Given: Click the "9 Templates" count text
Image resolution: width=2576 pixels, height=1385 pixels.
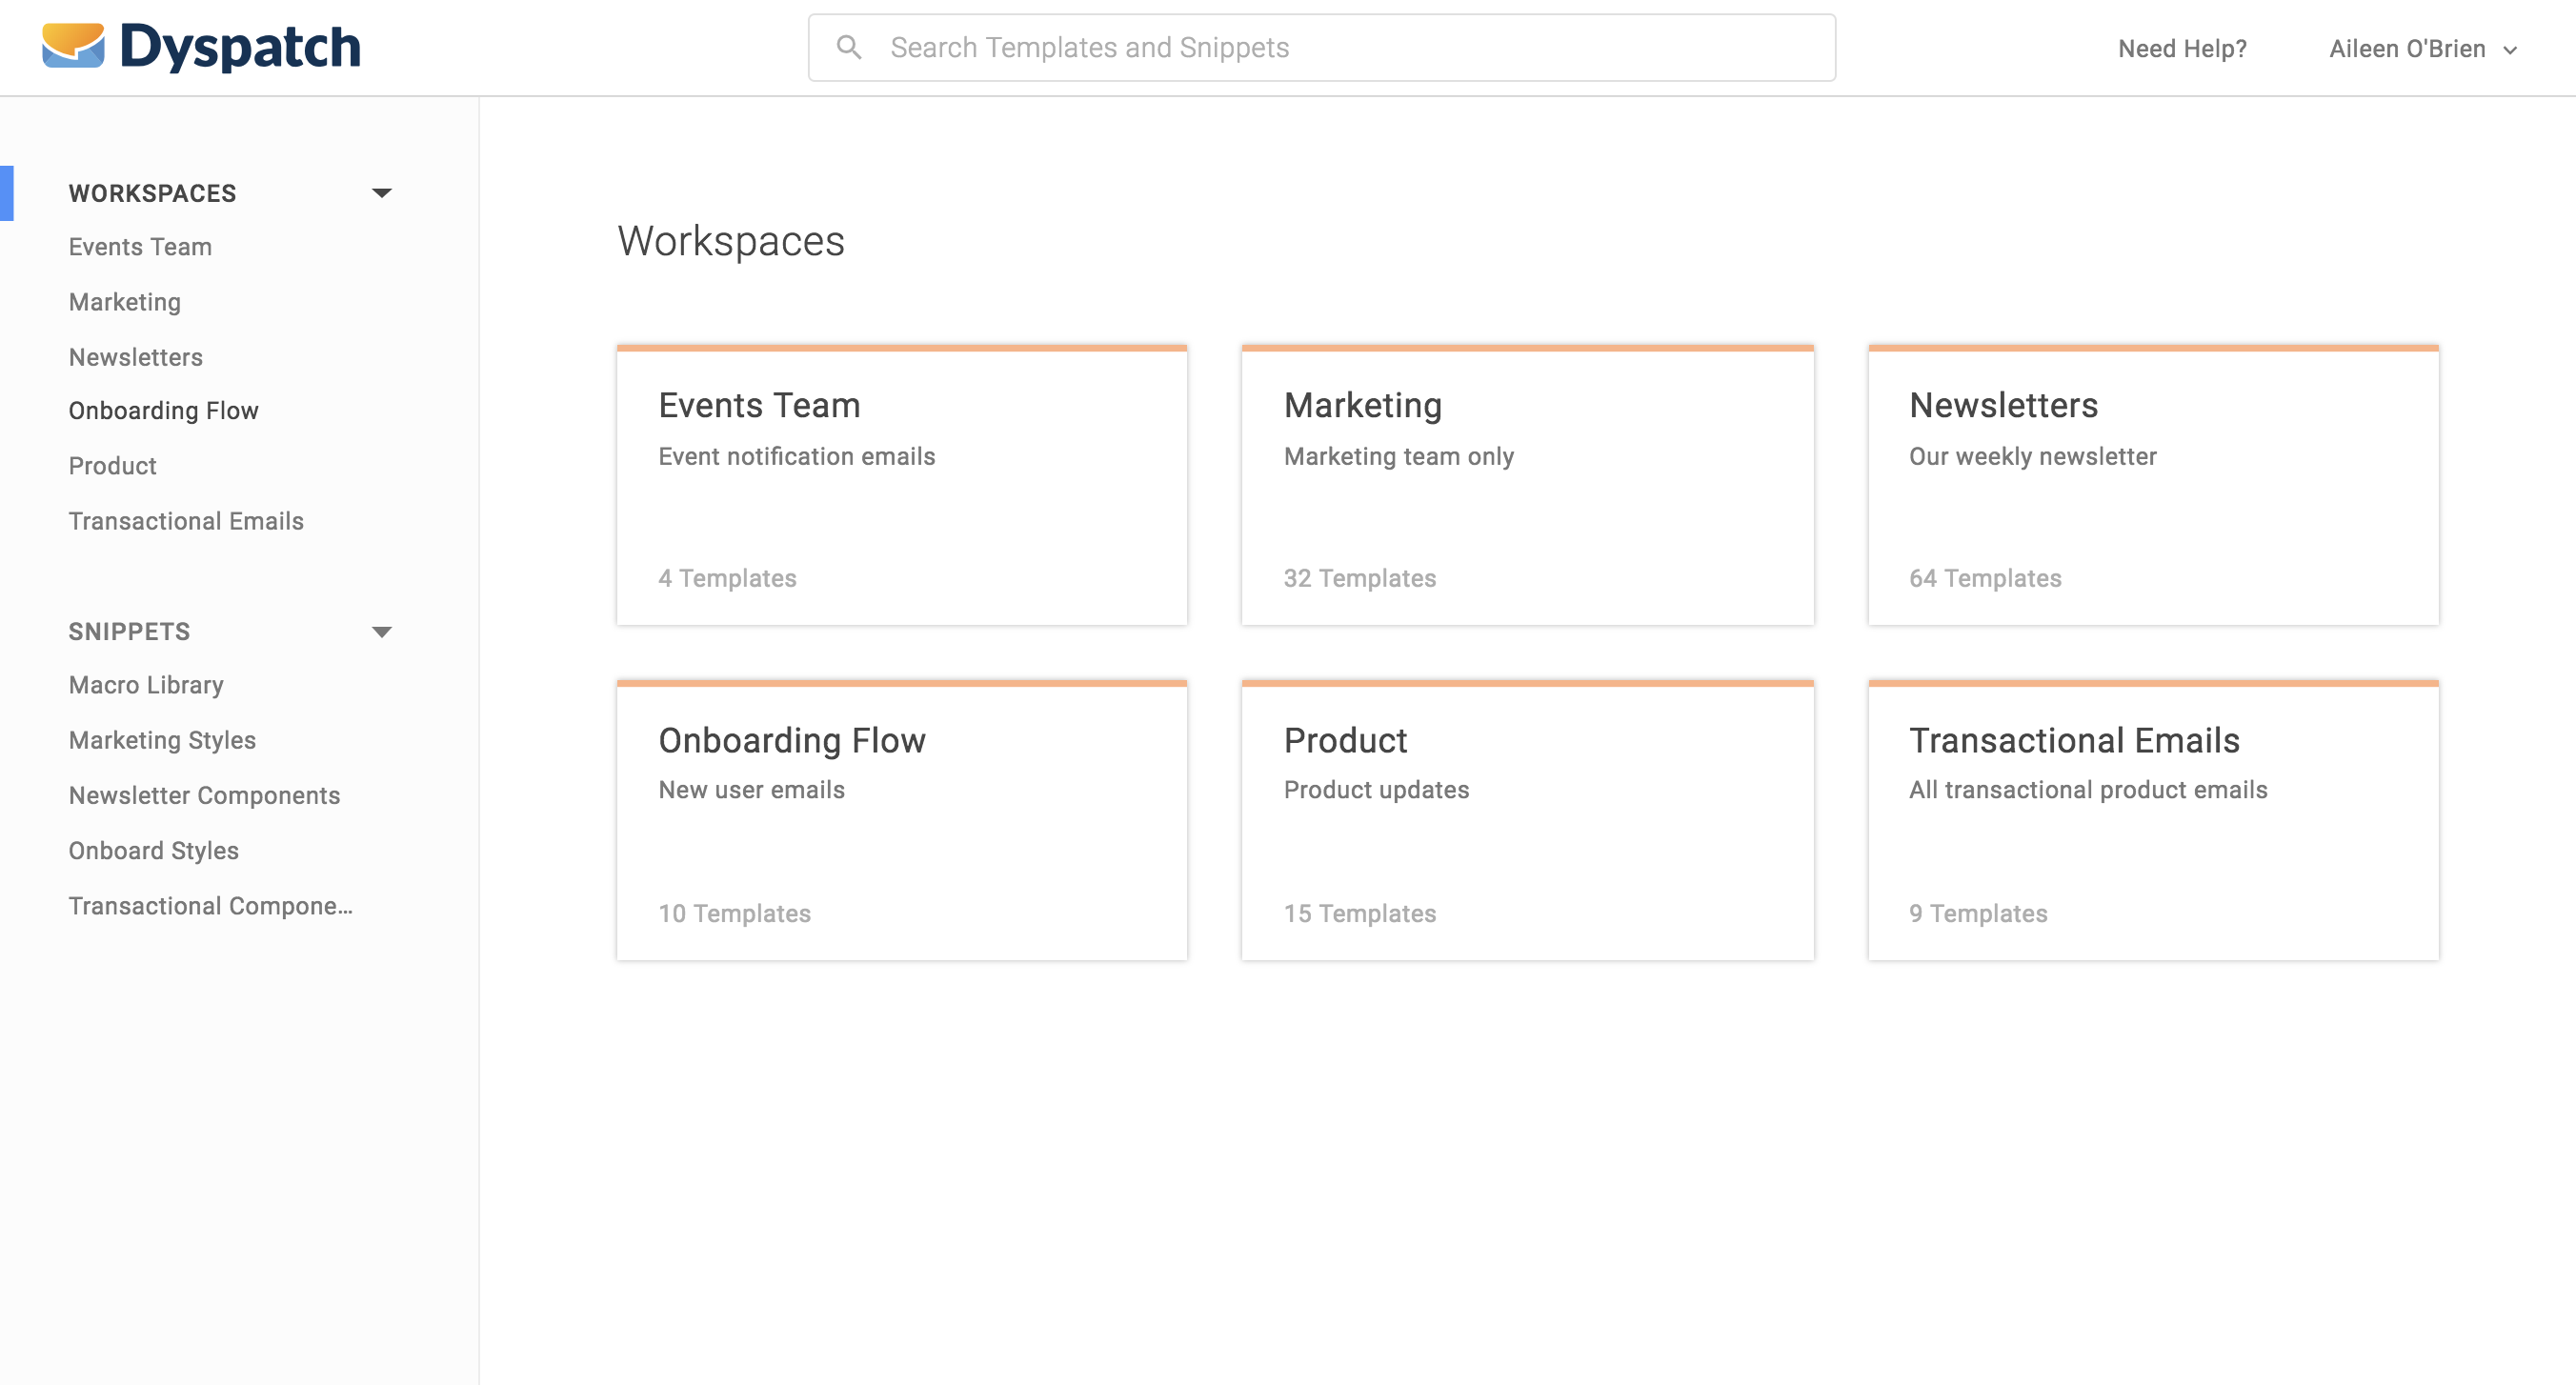Looking at the screenshot, I should pyautogui.click(x=1978, y=913).
